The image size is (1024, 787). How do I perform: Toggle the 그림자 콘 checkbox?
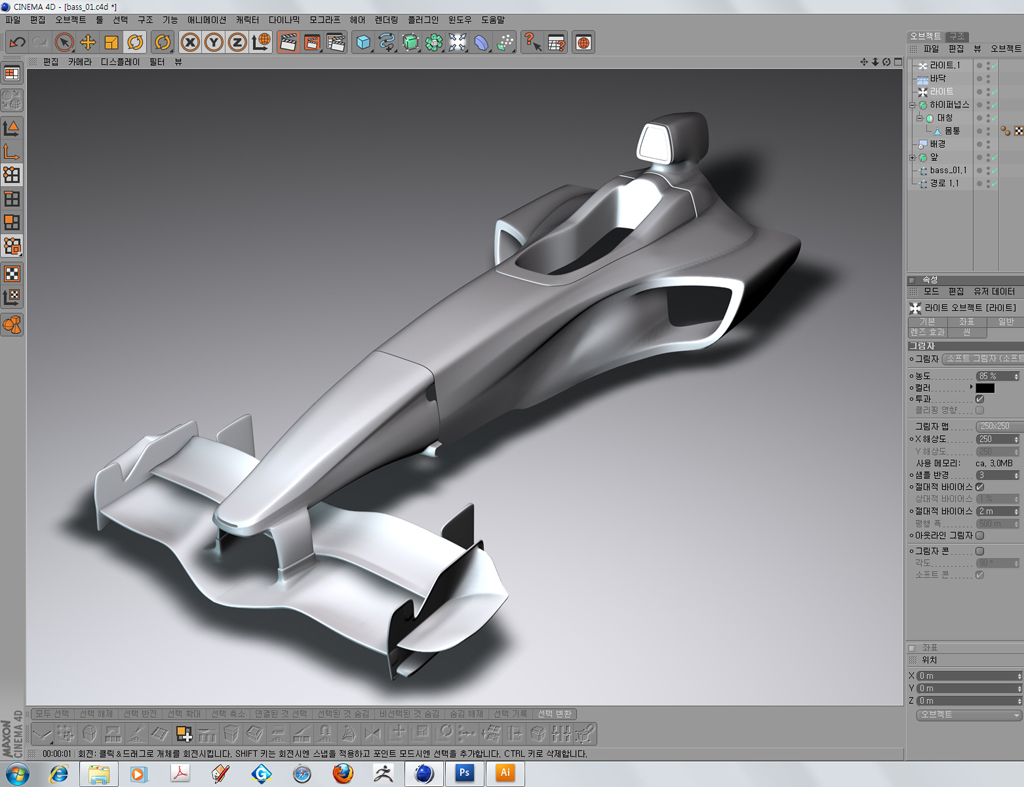(980, 551)
